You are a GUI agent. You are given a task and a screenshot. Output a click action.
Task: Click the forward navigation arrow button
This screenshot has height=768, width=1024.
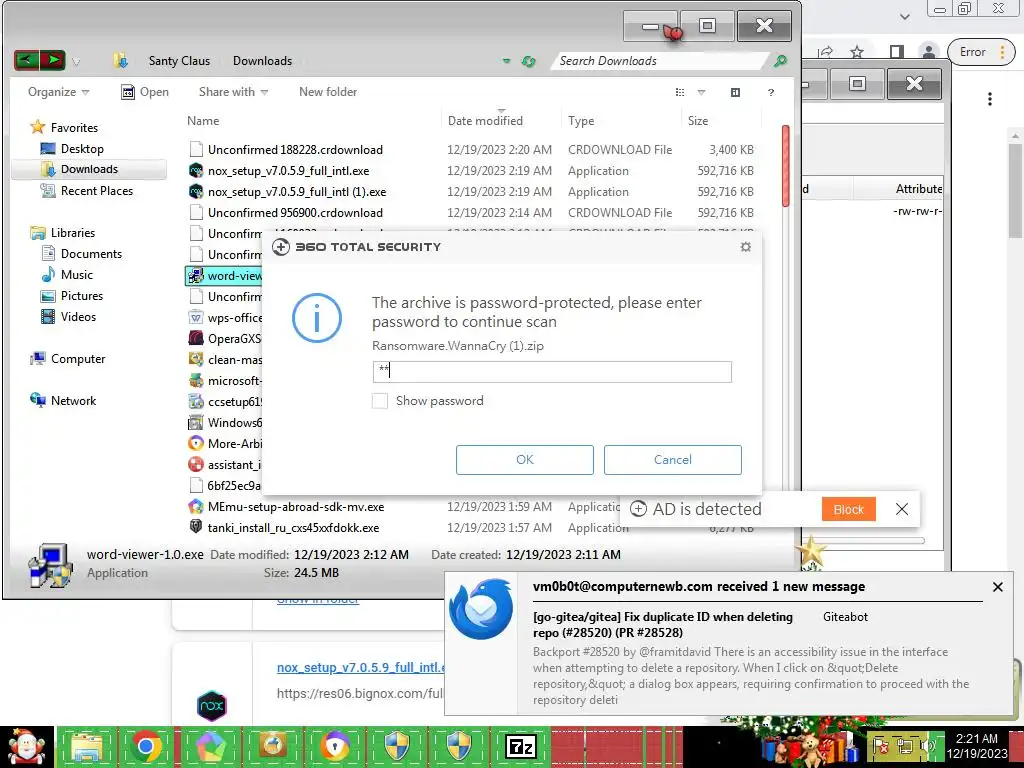[x=52, y=61]
